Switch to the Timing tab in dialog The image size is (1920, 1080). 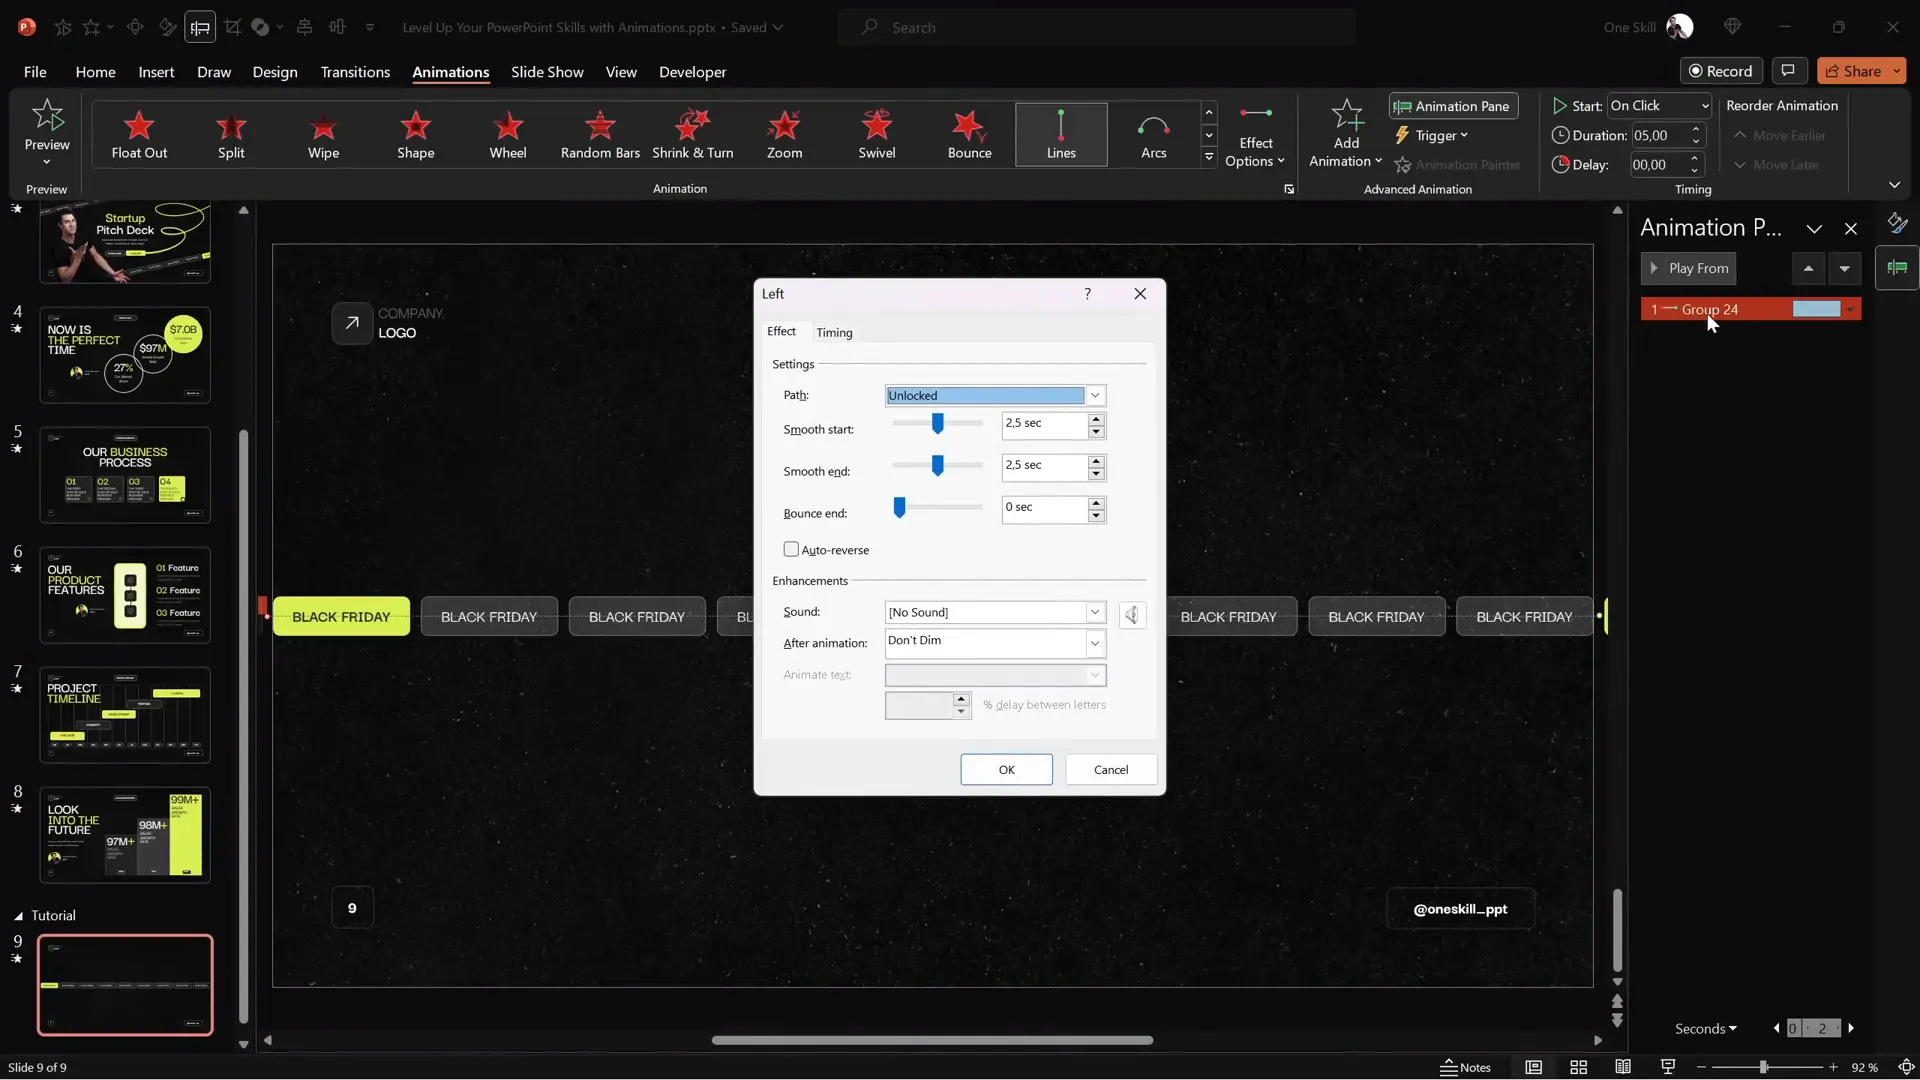click(834, 331)
